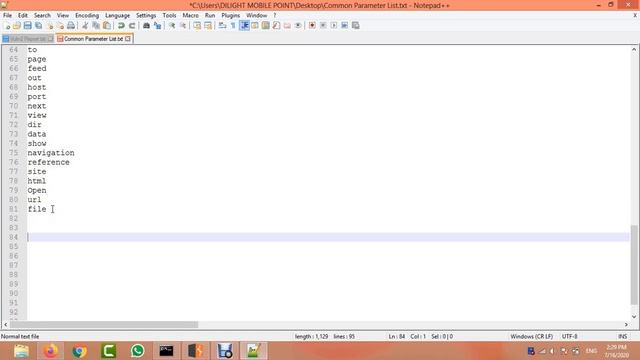This screenshot has width=640, height=360.
Task: Click the Paste clipboard icon
Action: coord(107,26)
